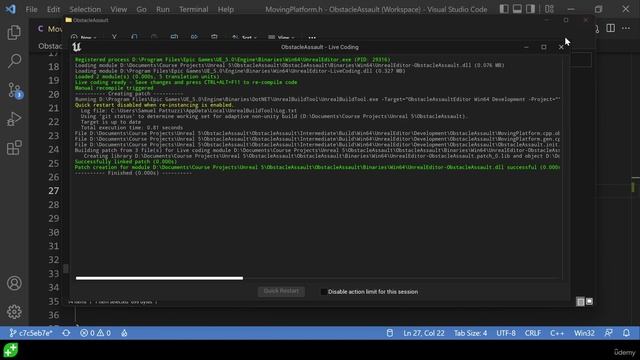This screenshot has height=360, width=640.
Task: Click the 'Successfully linked patch' log line
Action: [x=126, y=162]
